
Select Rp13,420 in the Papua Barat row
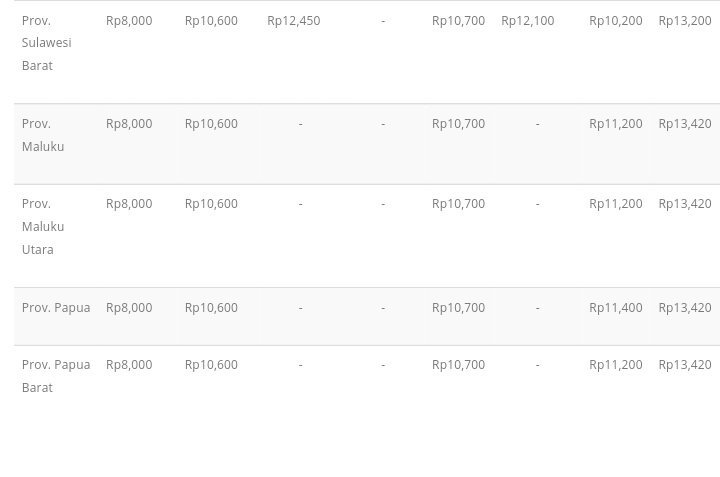684,365
